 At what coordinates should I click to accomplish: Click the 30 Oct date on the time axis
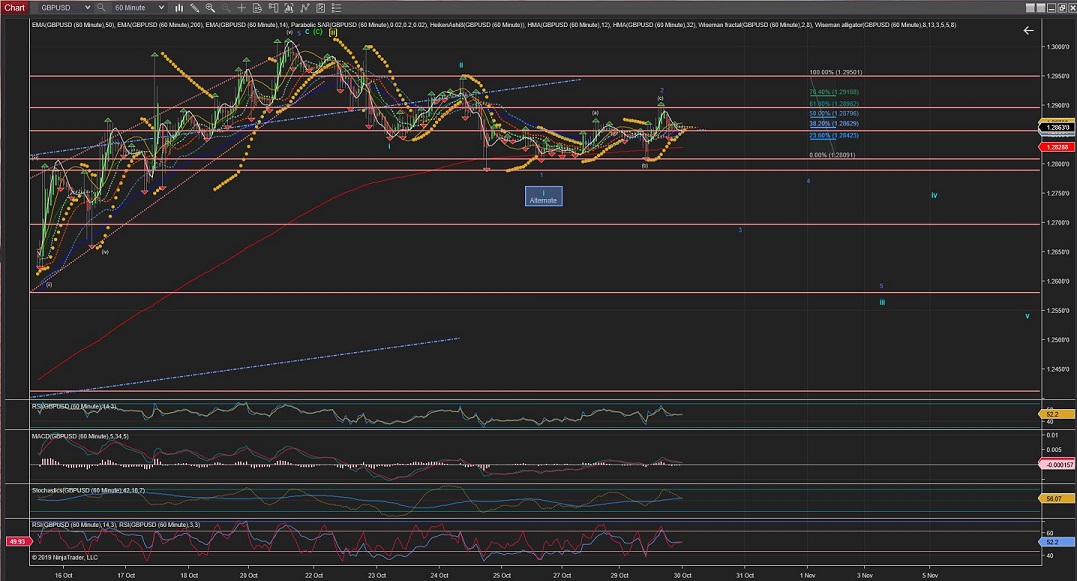[682, 576]
